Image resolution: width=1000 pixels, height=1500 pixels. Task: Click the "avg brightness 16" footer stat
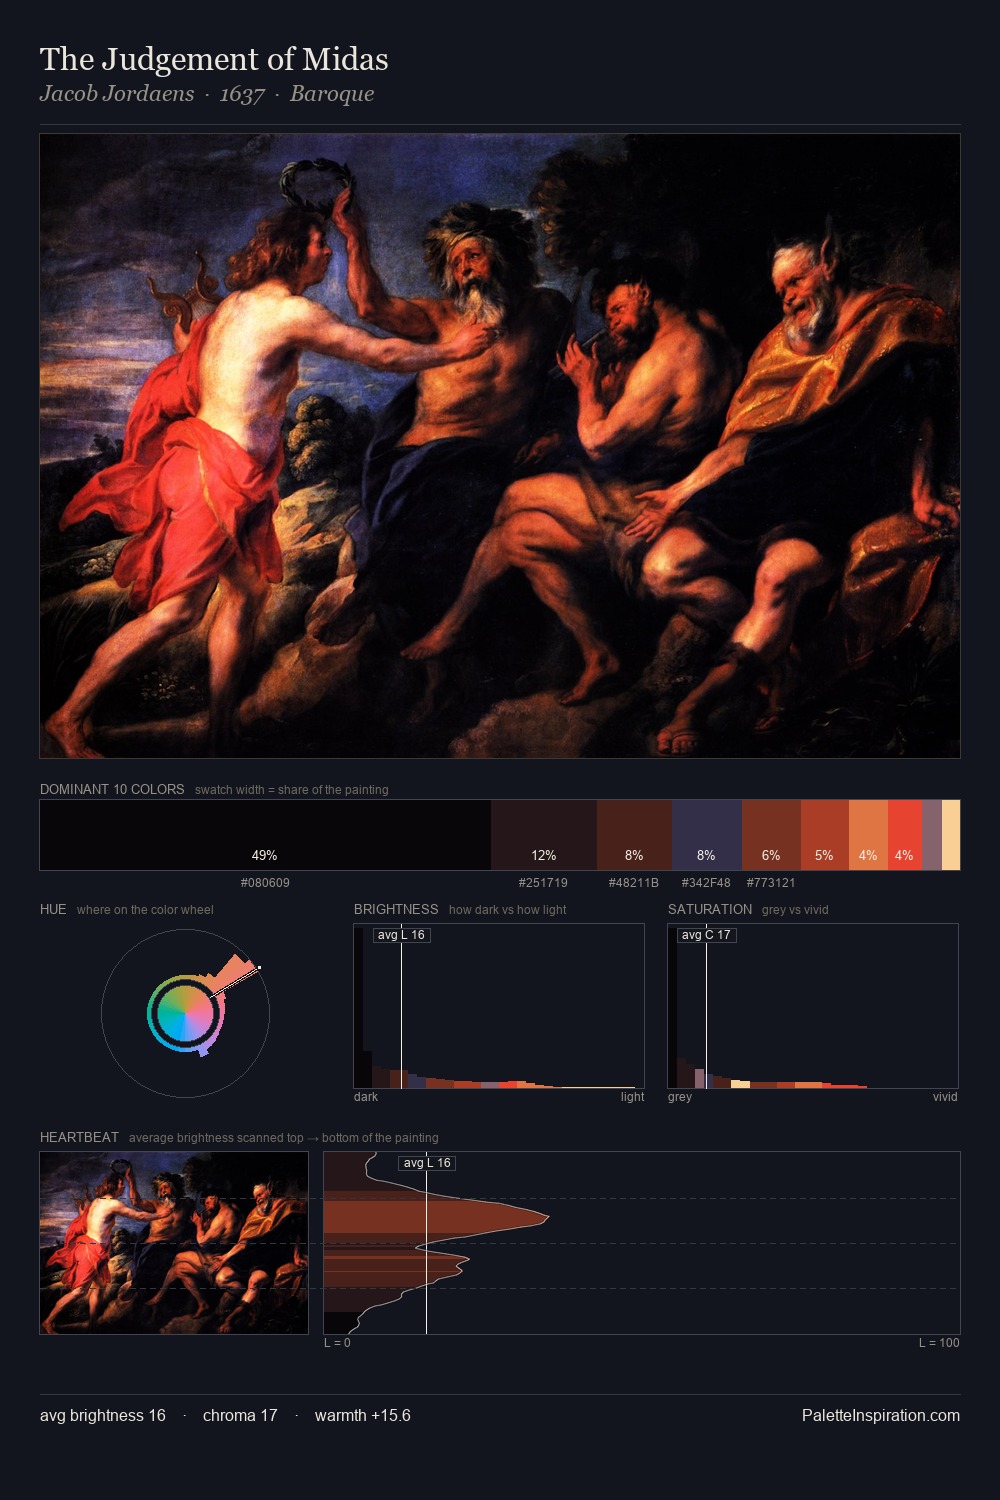pyautogui.click(x=103, y=1416)
